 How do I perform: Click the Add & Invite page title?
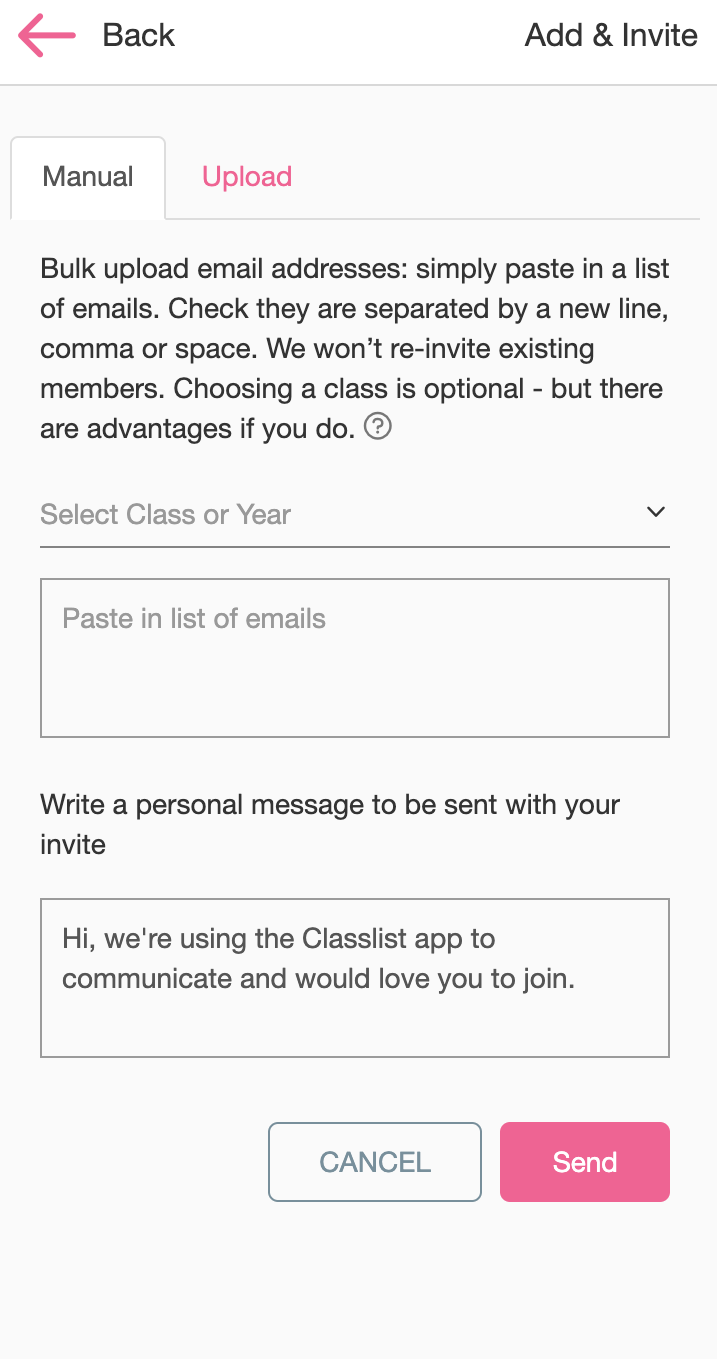611,35
